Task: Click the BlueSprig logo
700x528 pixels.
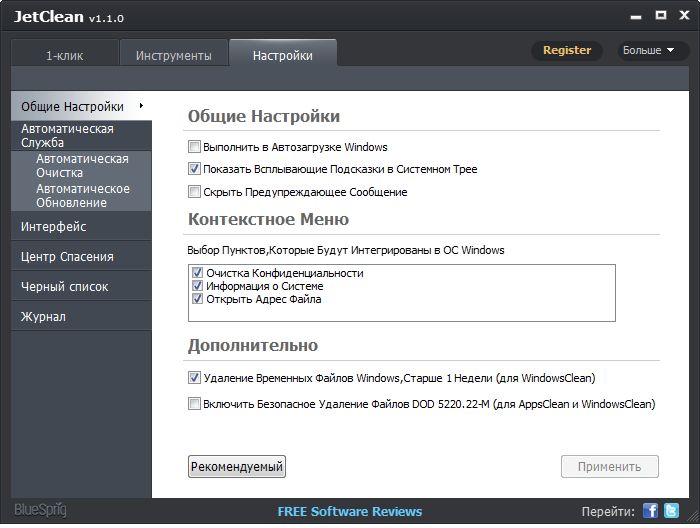Action: (x=40, y=511)
